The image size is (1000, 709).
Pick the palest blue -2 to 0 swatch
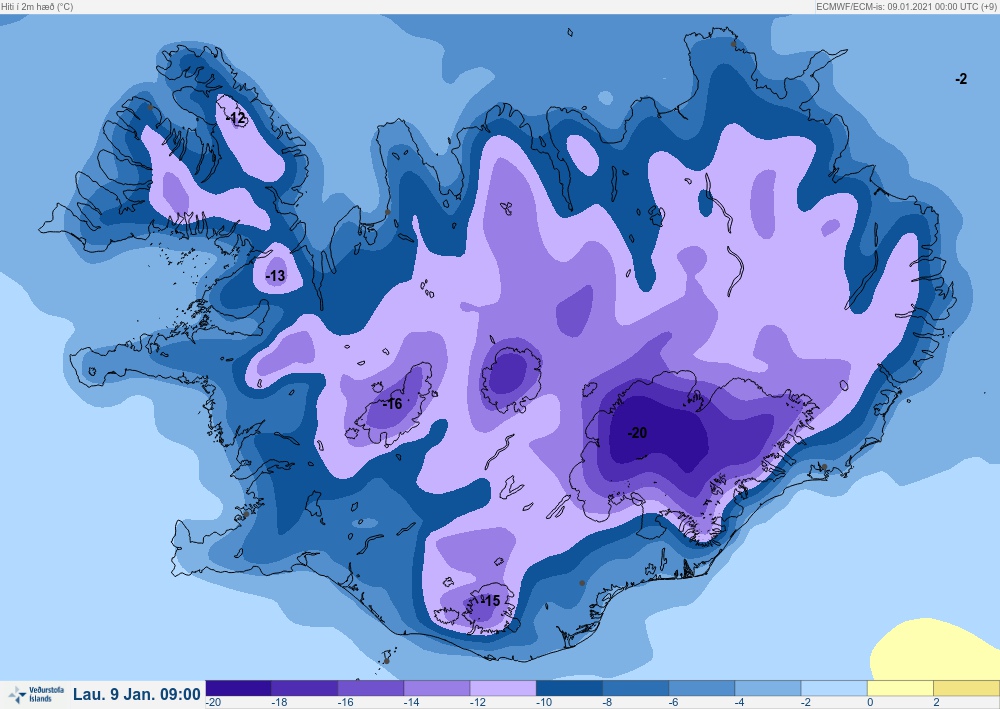click(x=835, y=688)
